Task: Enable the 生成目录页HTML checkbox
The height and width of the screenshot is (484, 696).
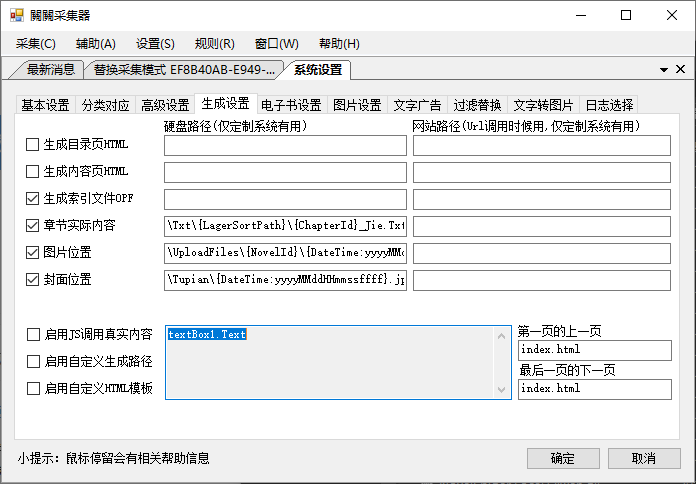Action: (x=32, y=144)
